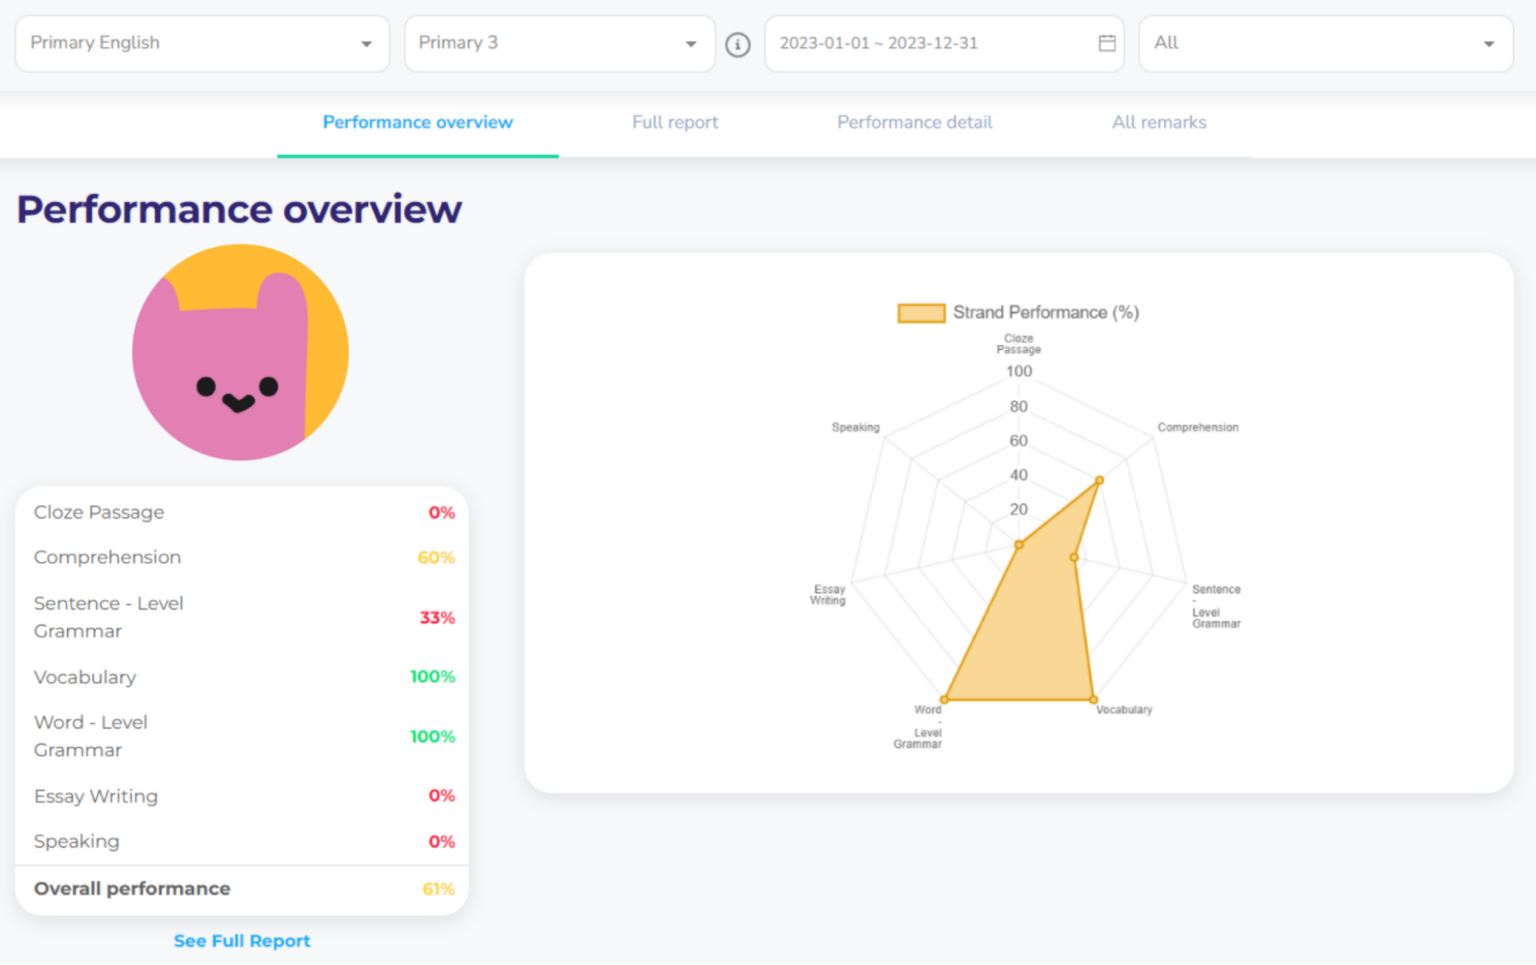This screenshot has height=965, width=1536.
Task: Expand the Primary 3 level dropdown
Action: (559, 43)
